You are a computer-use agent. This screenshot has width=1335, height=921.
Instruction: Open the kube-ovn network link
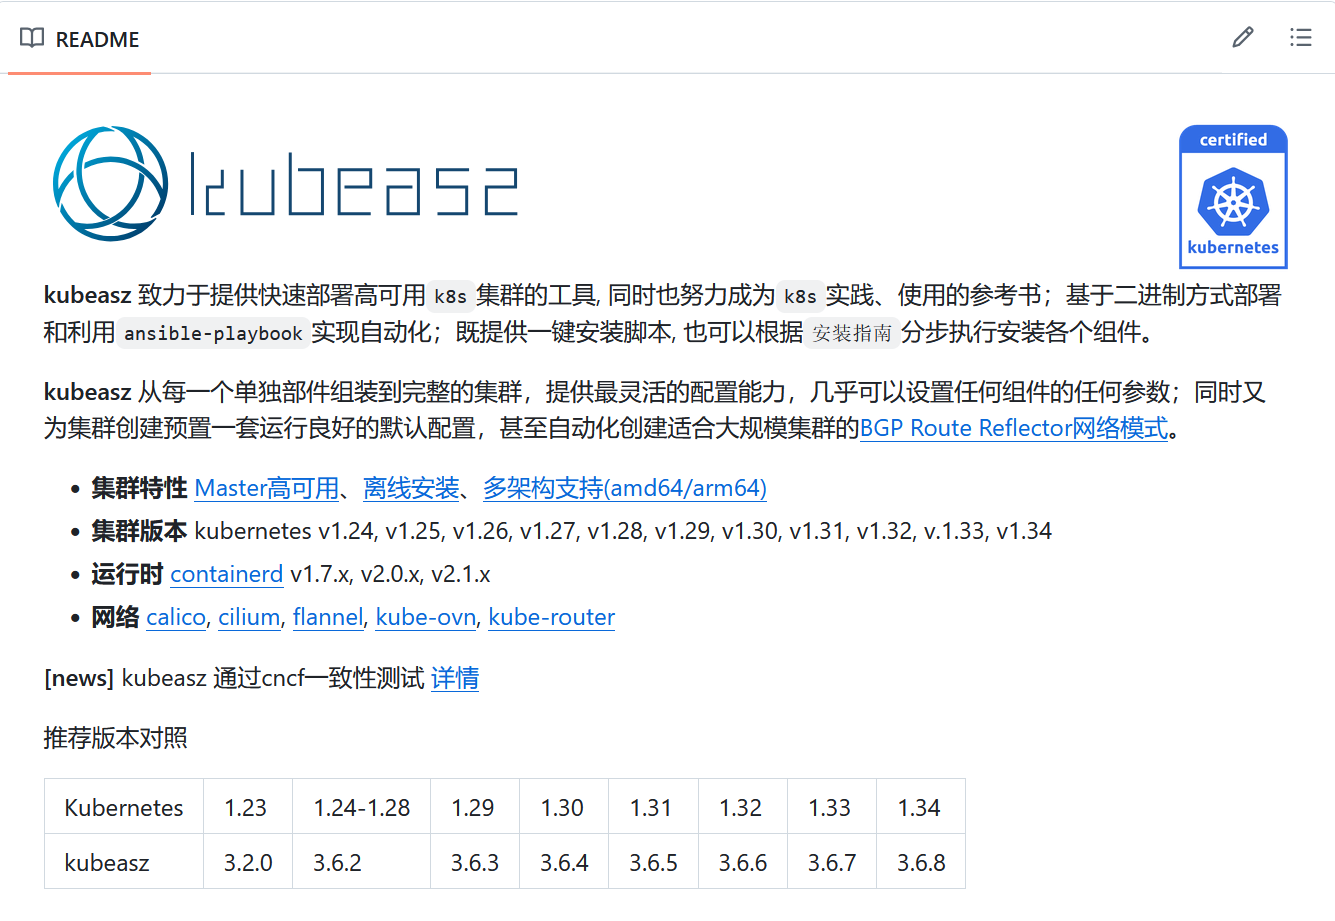click(x=426, y=617)
